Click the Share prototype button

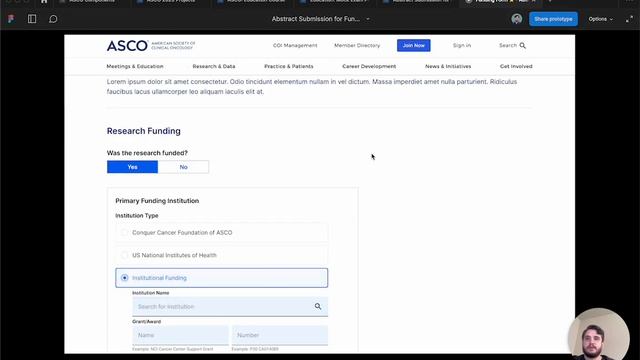[553, 19]
